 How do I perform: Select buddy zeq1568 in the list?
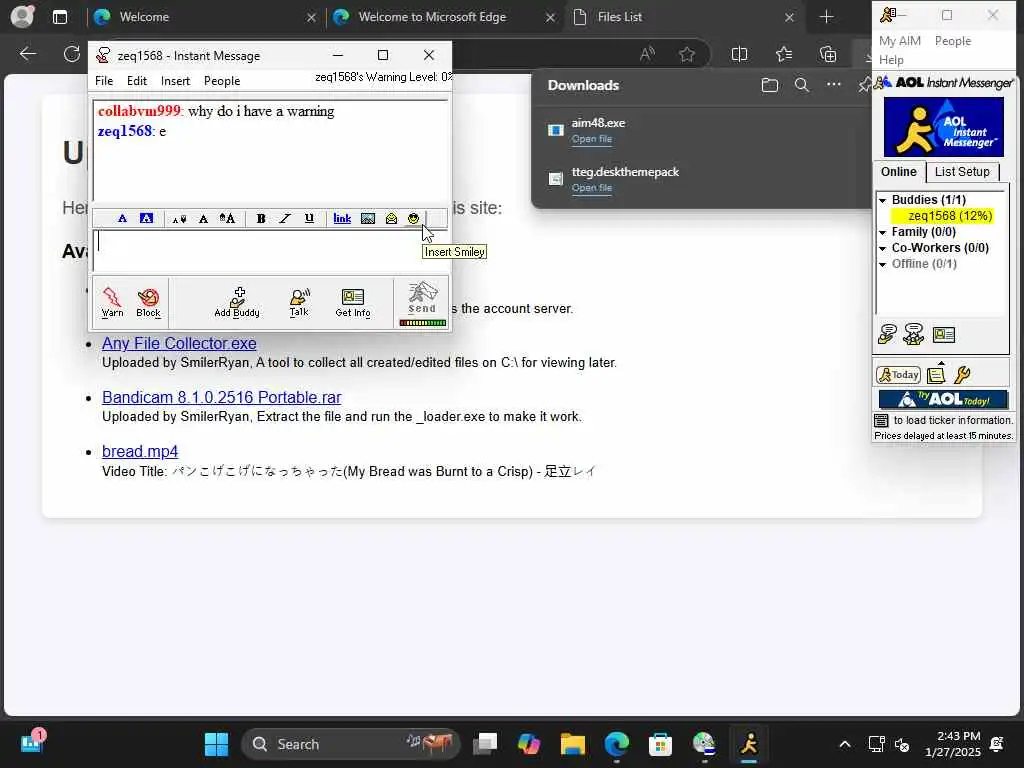(x=942, y=216)
